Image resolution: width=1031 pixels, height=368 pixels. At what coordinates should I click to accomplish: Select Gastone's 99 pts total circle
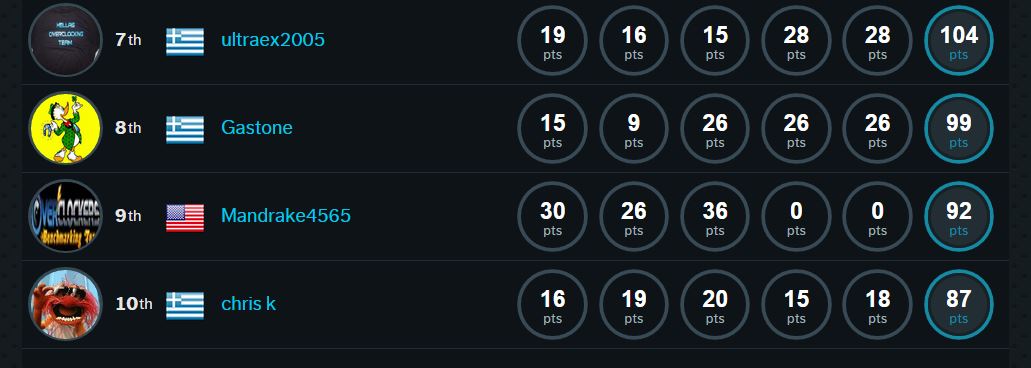pyautogui.click(x=959, y=129)
